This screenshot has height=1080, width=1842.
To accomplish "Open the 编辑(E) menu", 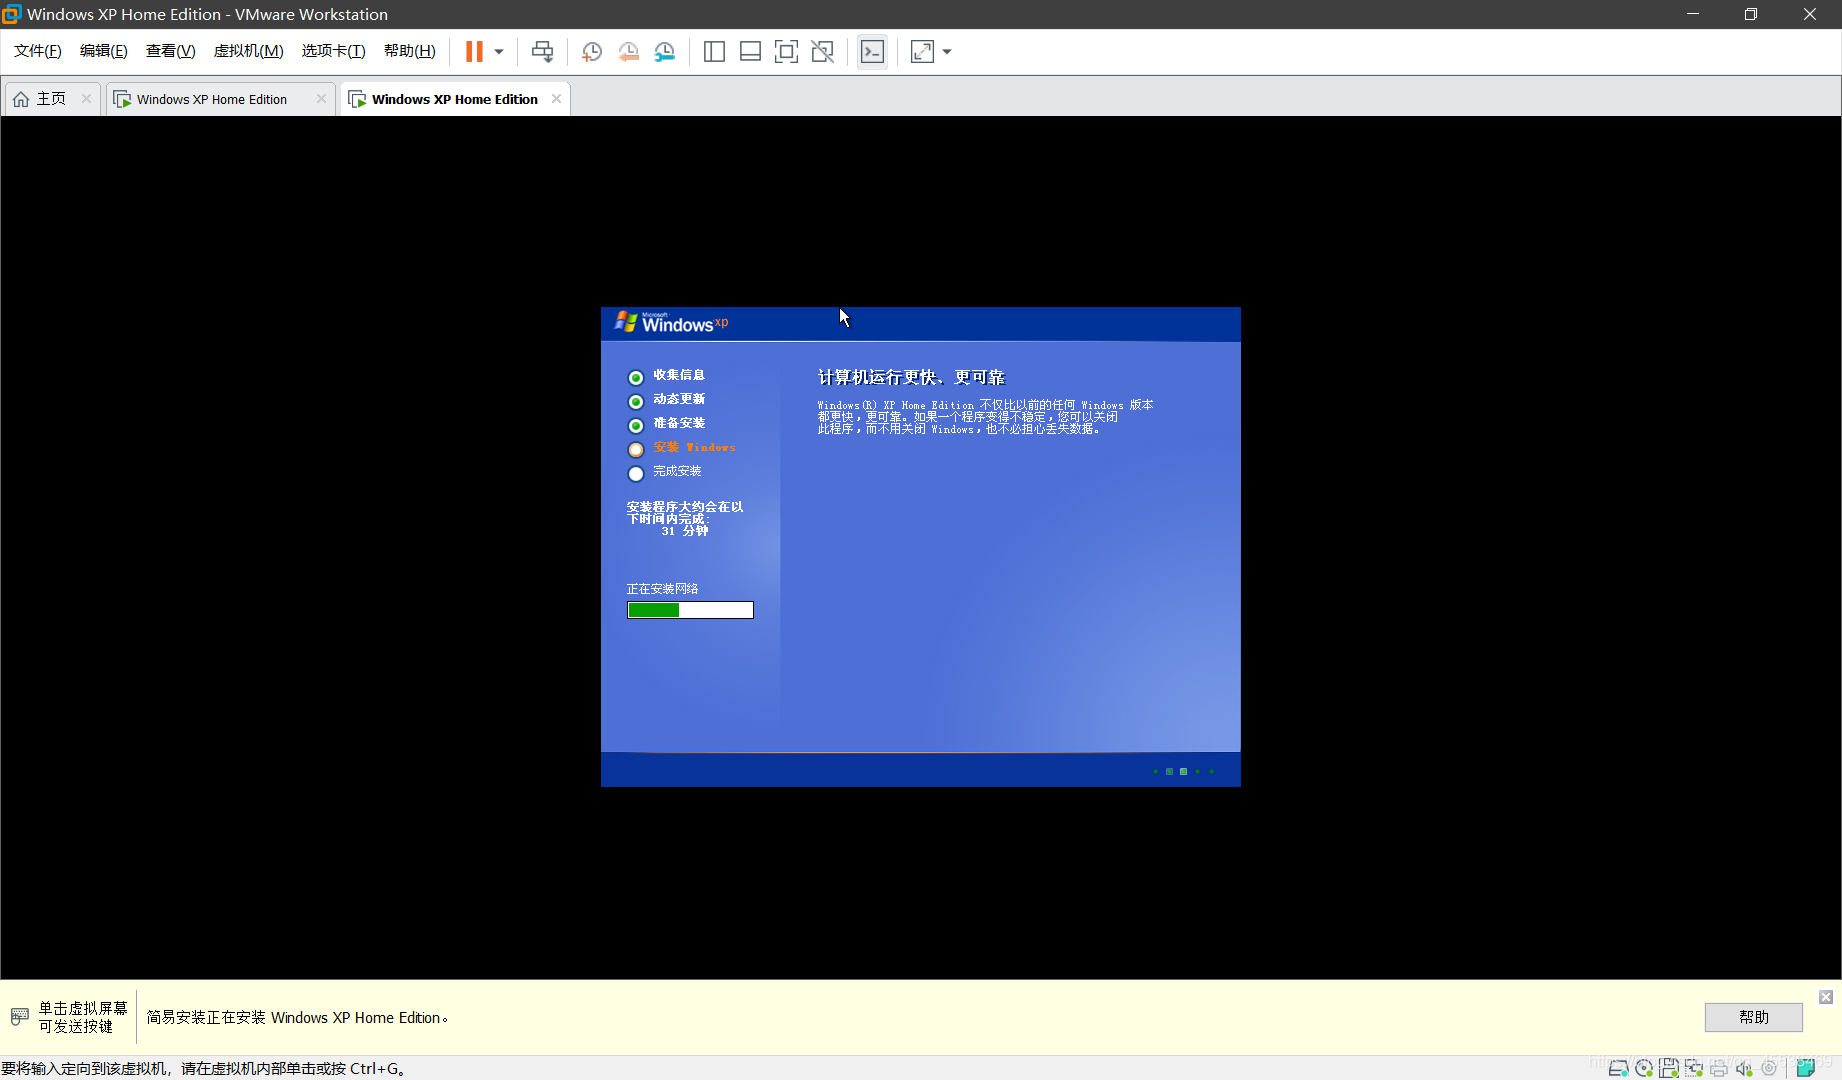I will [104, 51].
